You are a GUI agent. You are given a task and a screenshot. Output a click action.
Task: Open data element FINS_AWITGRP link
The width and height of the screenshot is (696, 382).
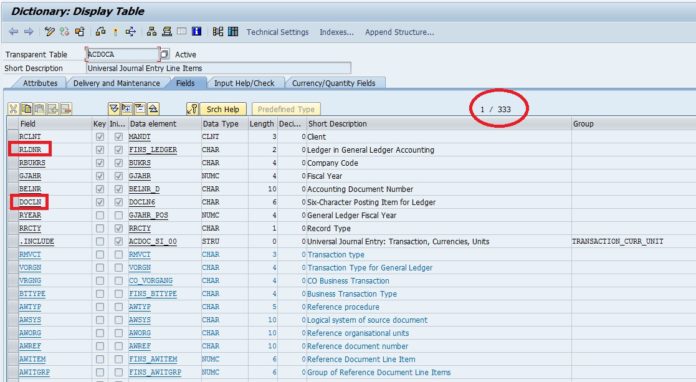(x=155, y=372)
